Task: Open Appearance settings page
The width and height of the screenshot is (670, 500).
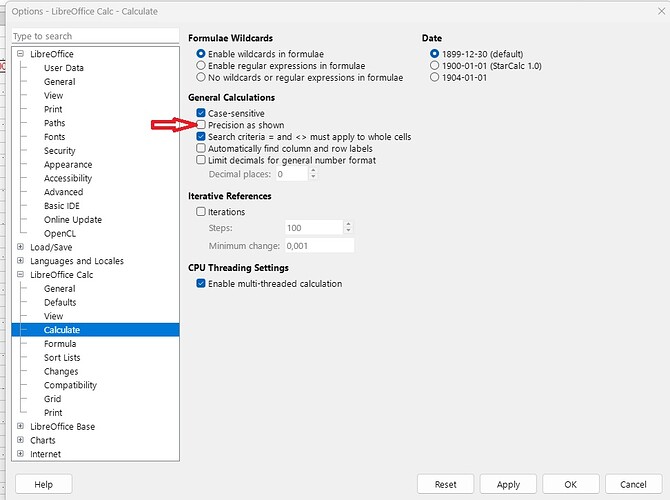Action: (68, 165)
